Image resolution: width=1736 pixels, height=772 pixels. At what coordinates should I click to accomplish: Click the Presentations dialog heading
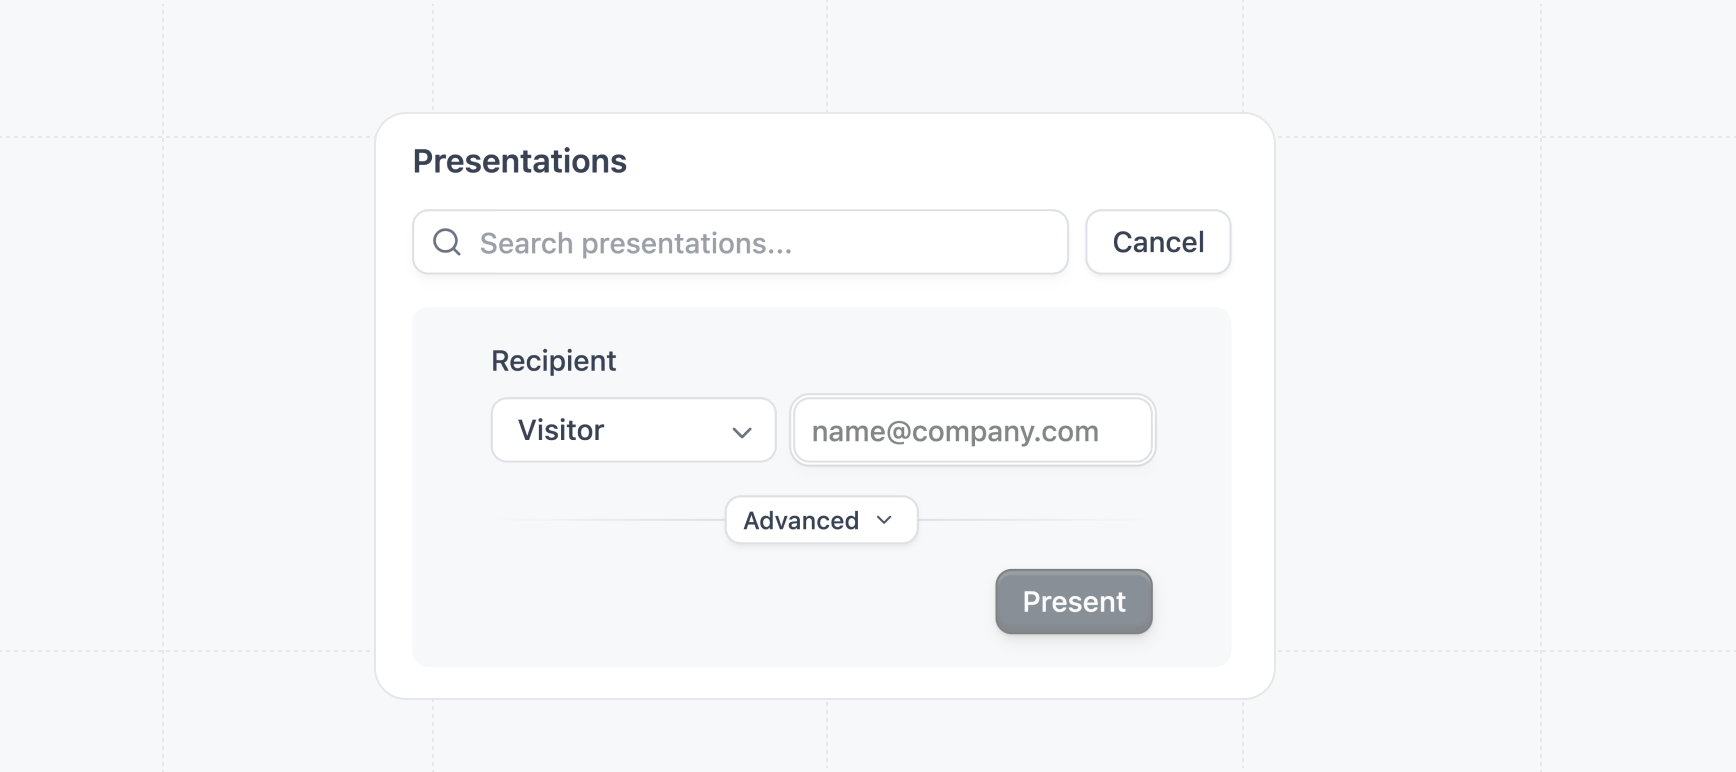click(519, 161)
